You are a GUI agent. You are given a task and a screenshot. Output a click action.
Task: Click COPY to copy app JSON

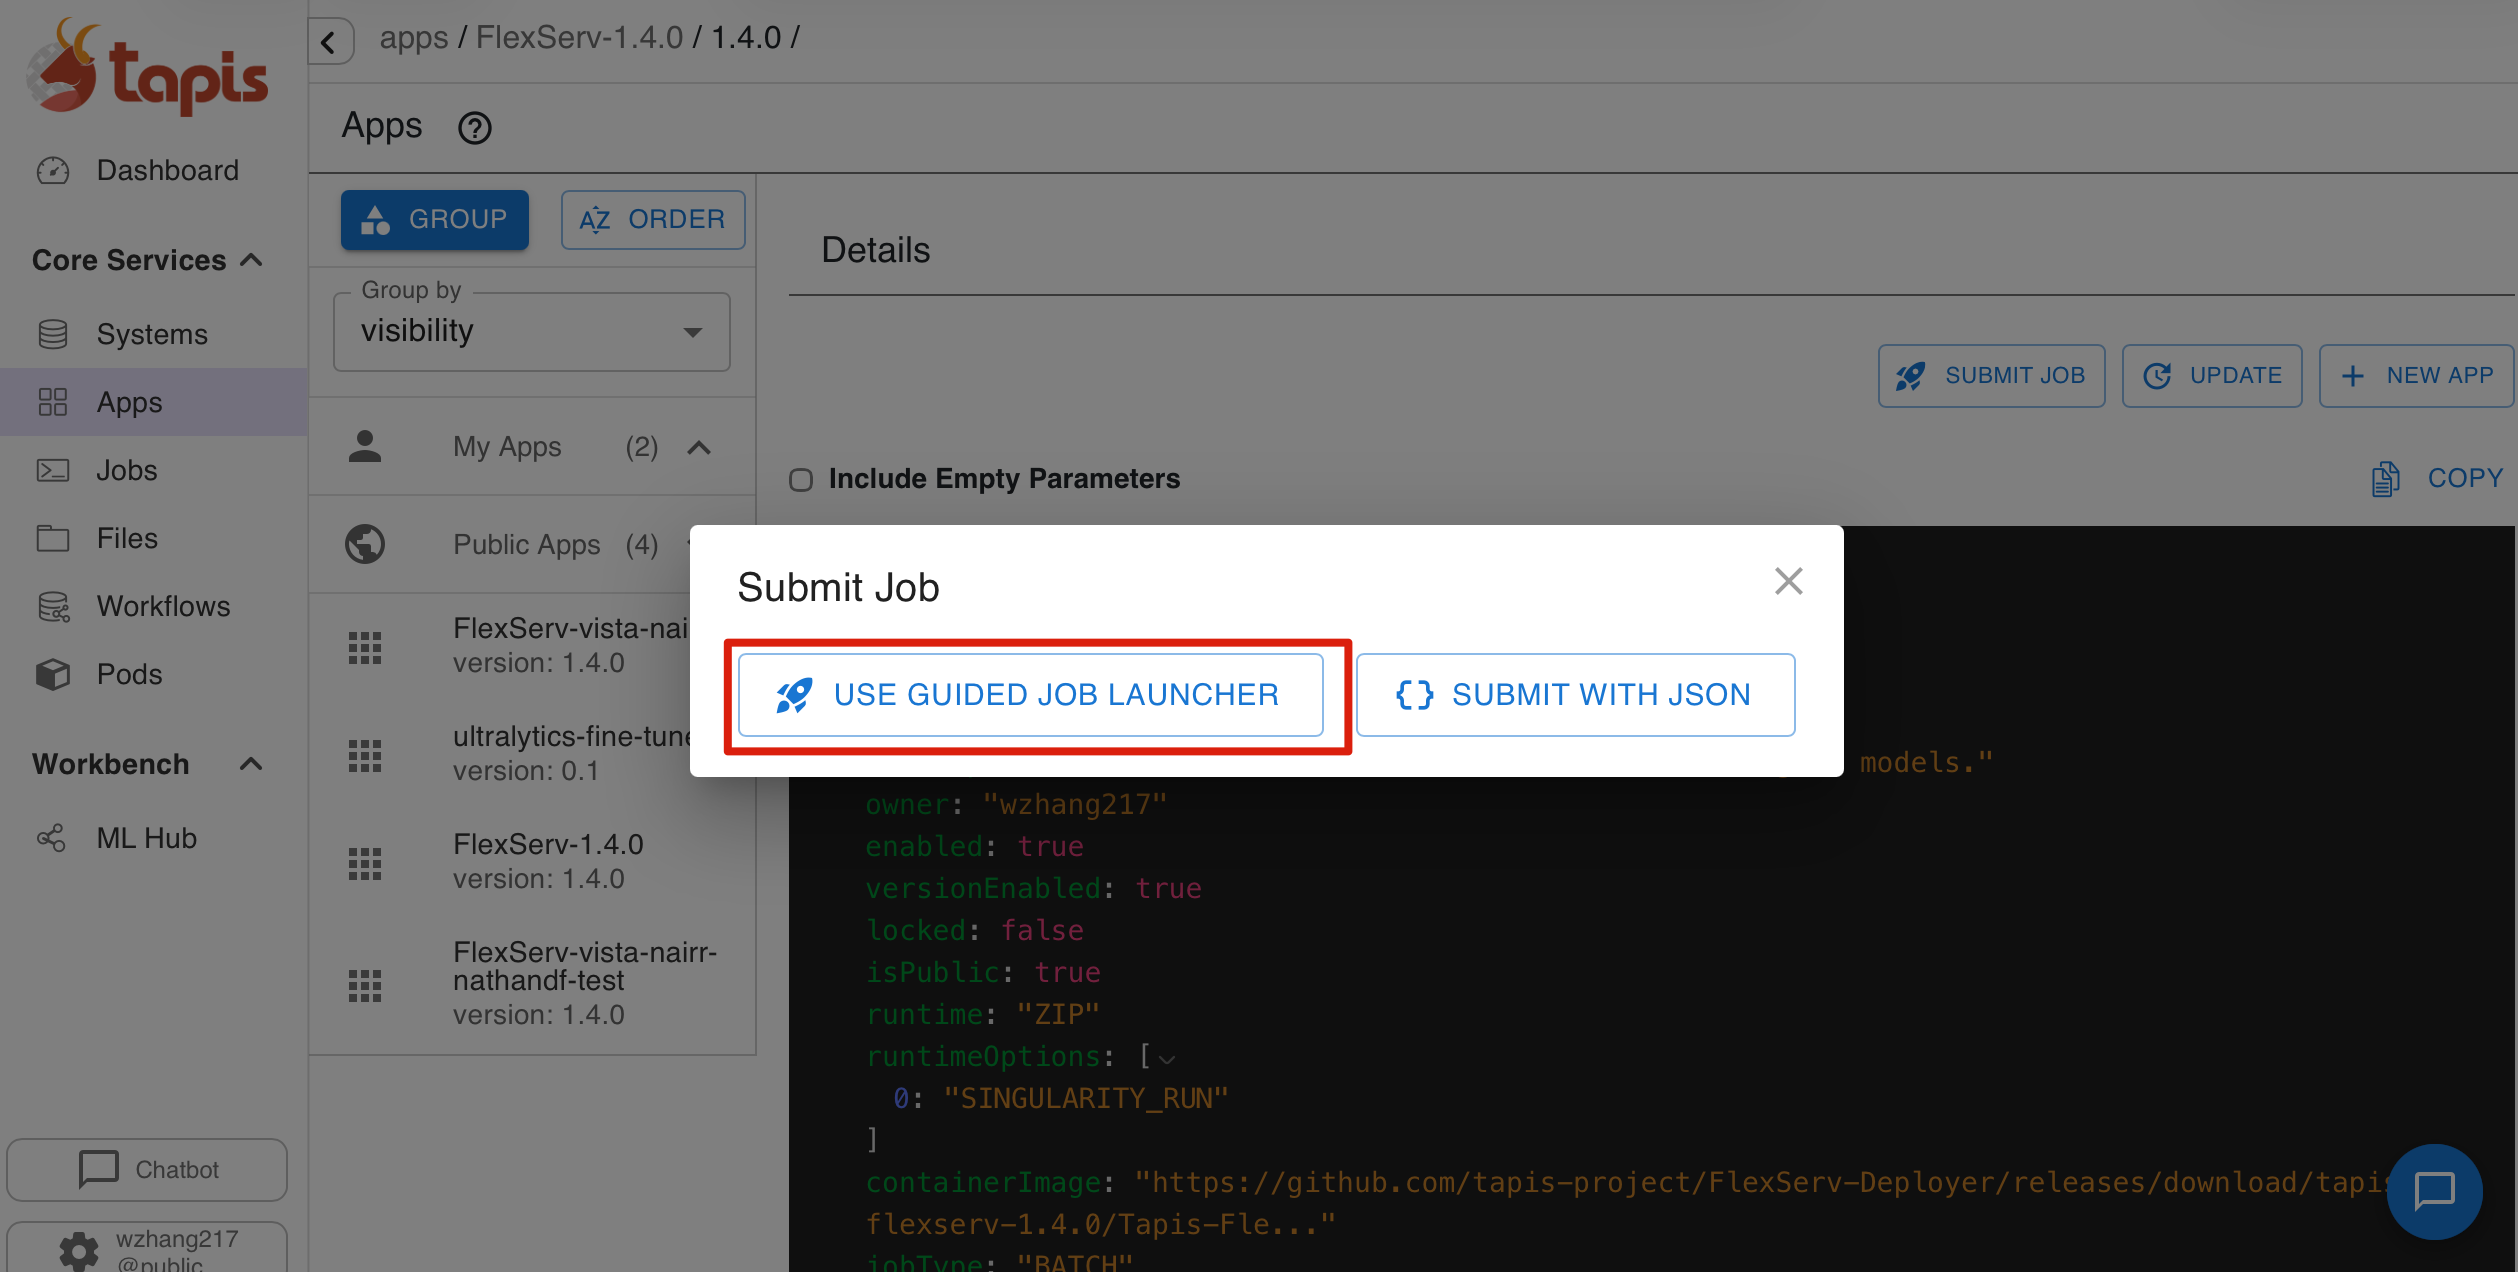point(2438,479)
